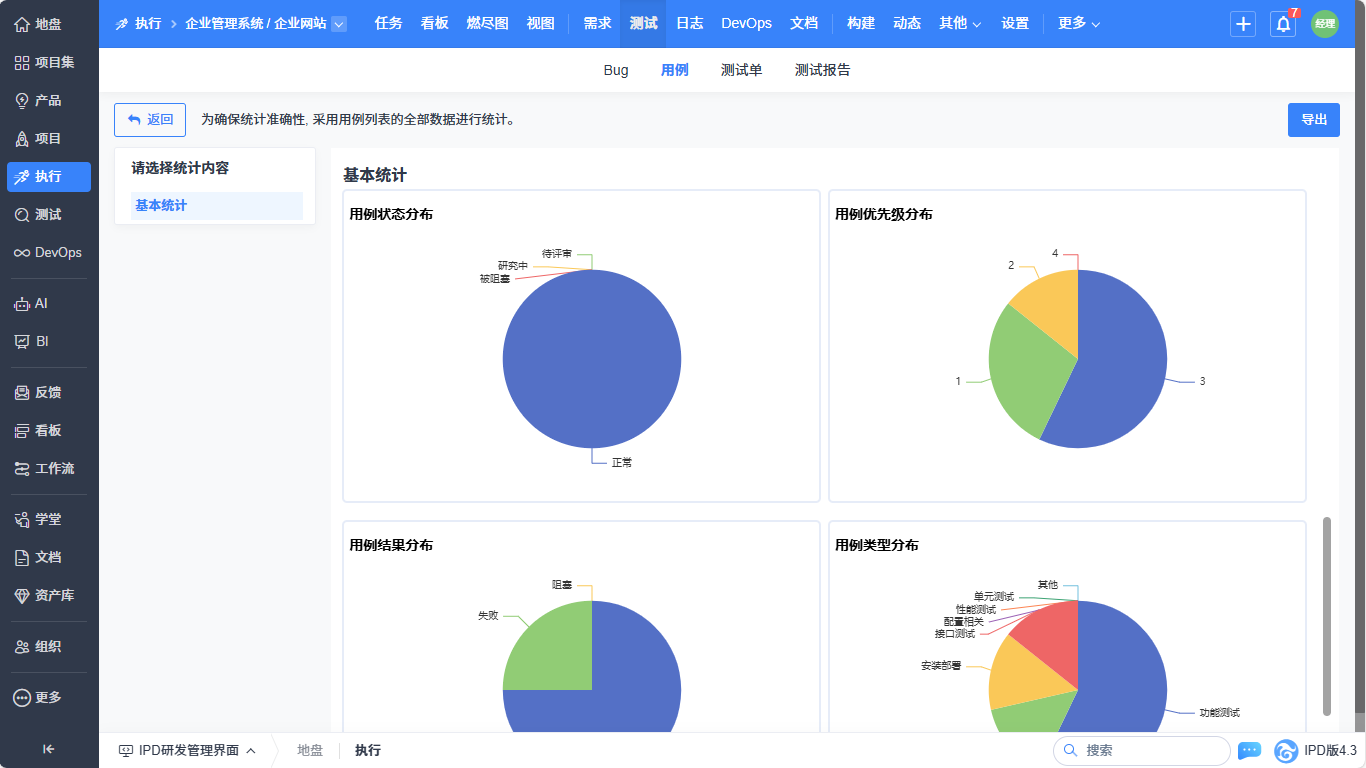Click the vertical scrollbar thumb
The height and width of the screenshot is (768, 1366).
(1327, 616)
